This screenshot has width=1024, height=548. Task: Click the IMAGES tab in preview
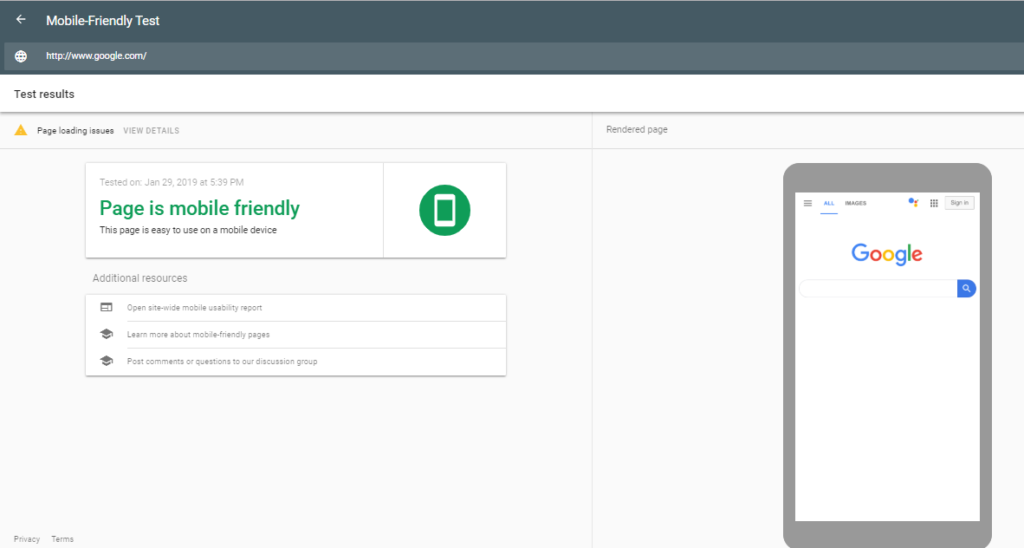(856, 203)
